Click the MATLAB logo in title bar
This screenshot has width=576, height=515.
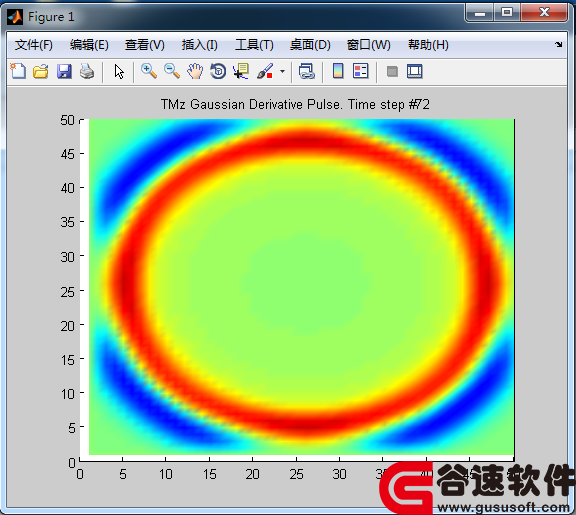coord(15,17)
